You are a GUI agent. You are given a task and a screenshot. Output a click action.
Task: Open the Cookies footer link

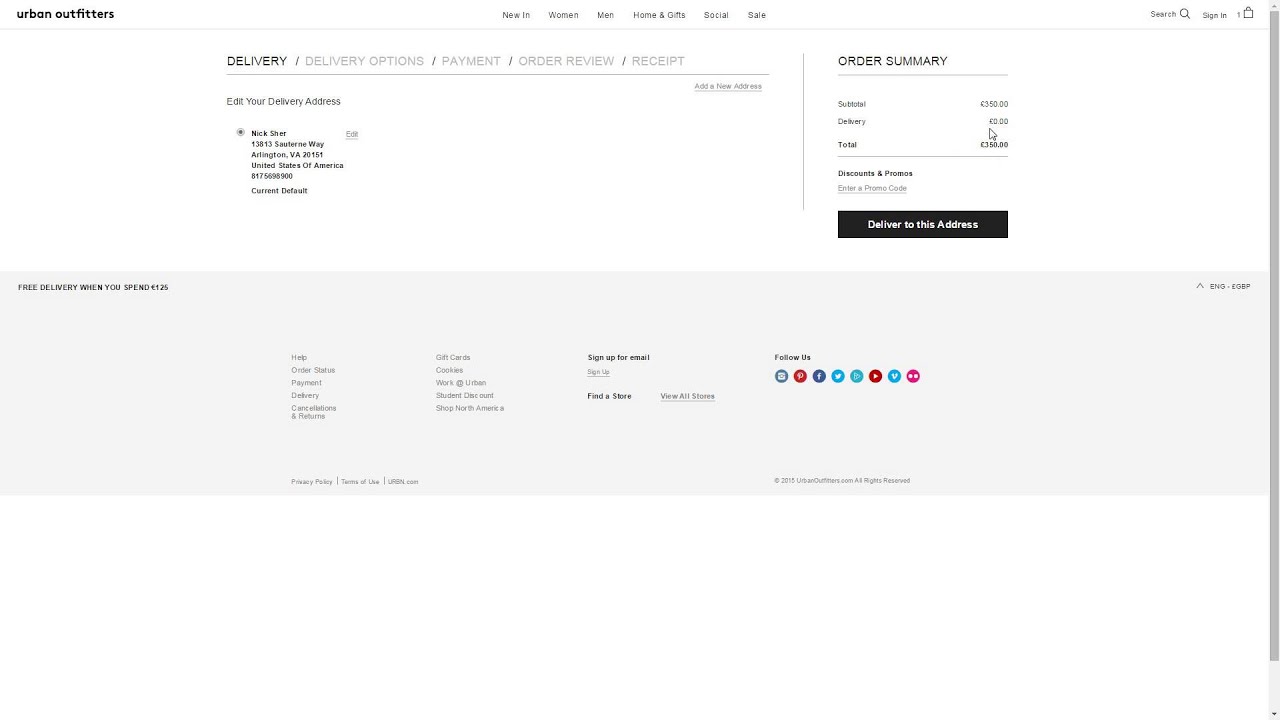(x=449, y=370)
